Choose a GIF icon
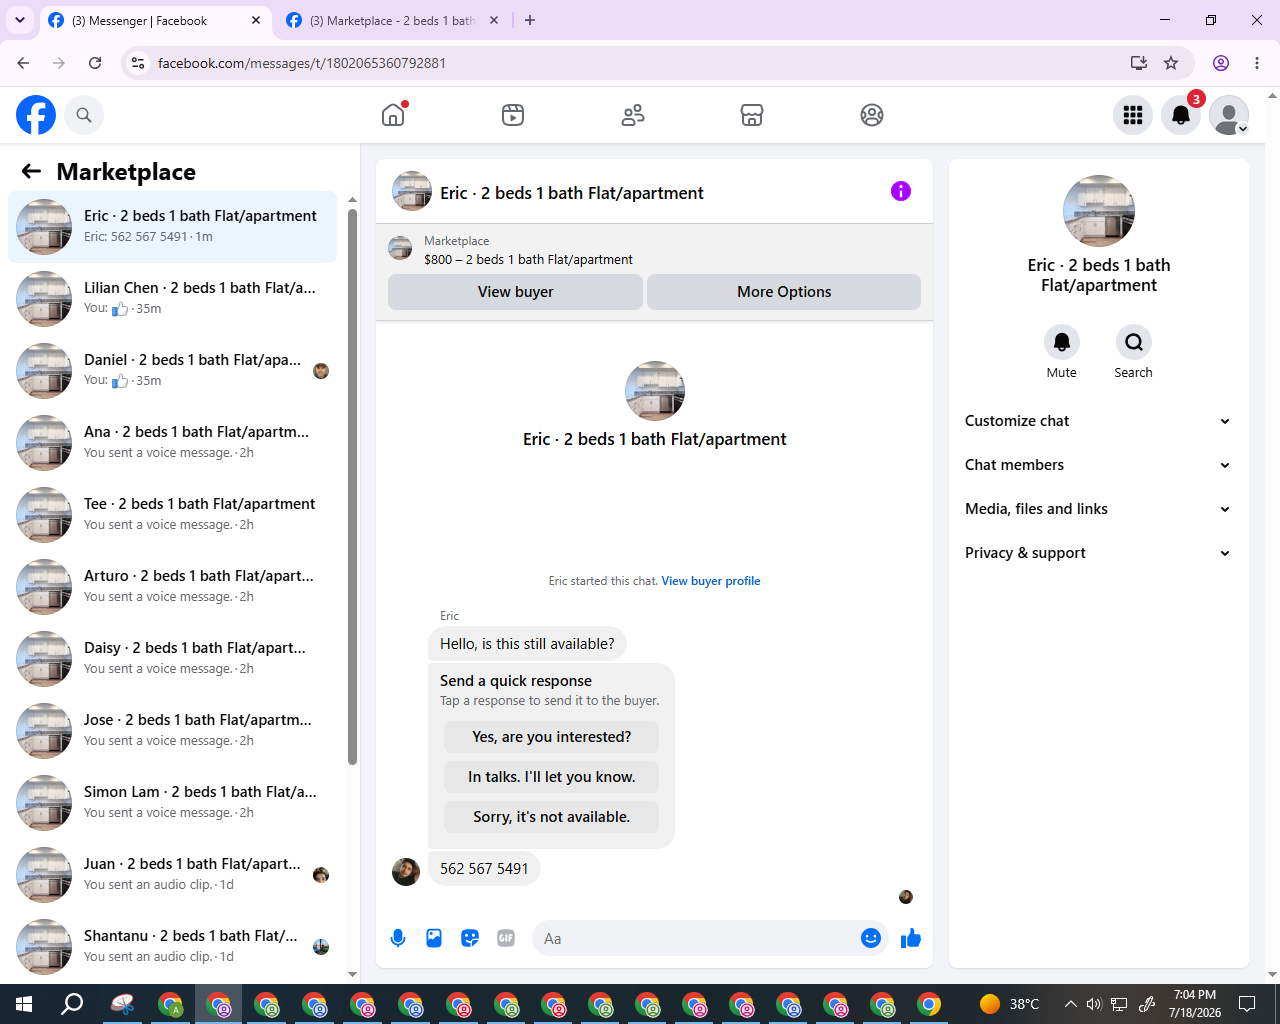1280x1024 pixels. coord(506,938)
